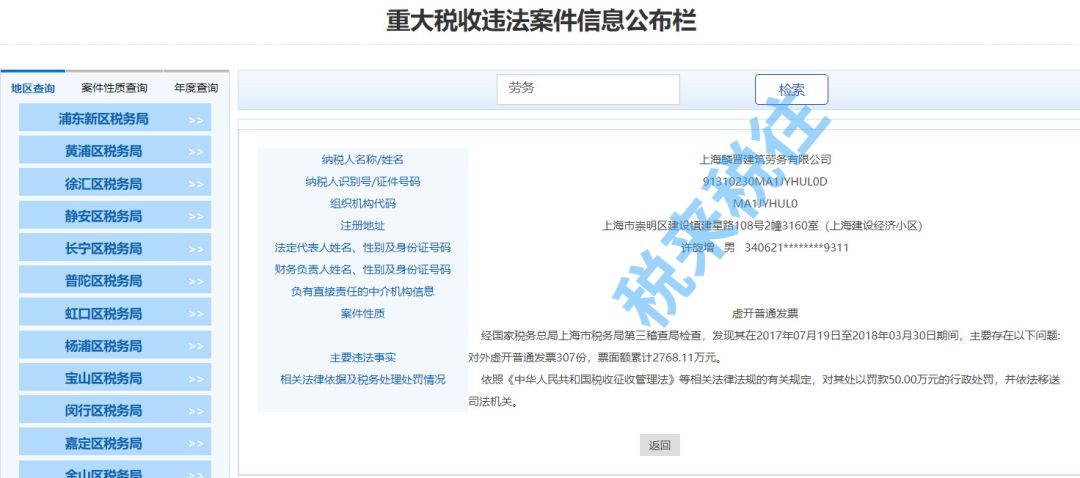Image resolution: width=1080 pixels, height=478 pixels.
Task: Expand the >> arrow beside 杨浦区税务局
Action: point(196,347)
